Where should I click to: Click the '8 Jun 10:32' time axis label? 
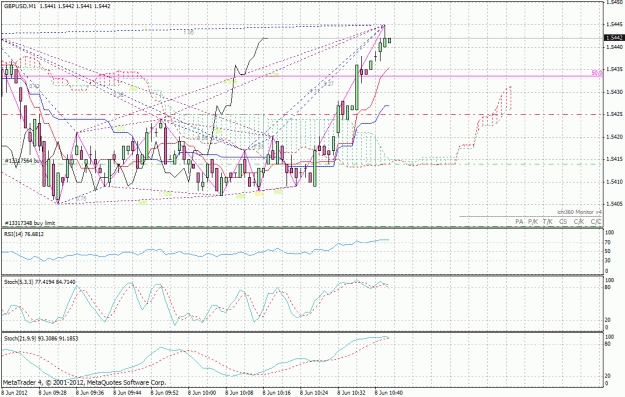point(351,393)
